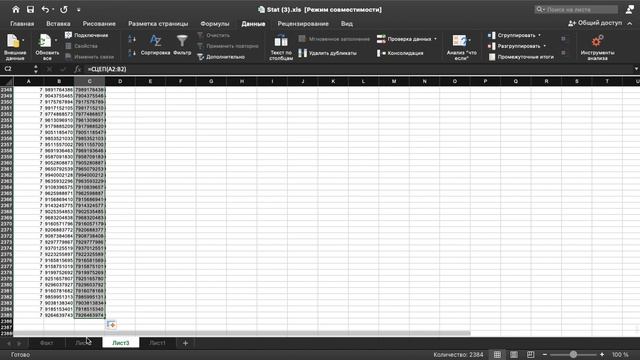Image resolution: width=640 pixels, height=360 pixels.
Task: Click Разгруппировать ungroup button
Action: pos(514,46)
